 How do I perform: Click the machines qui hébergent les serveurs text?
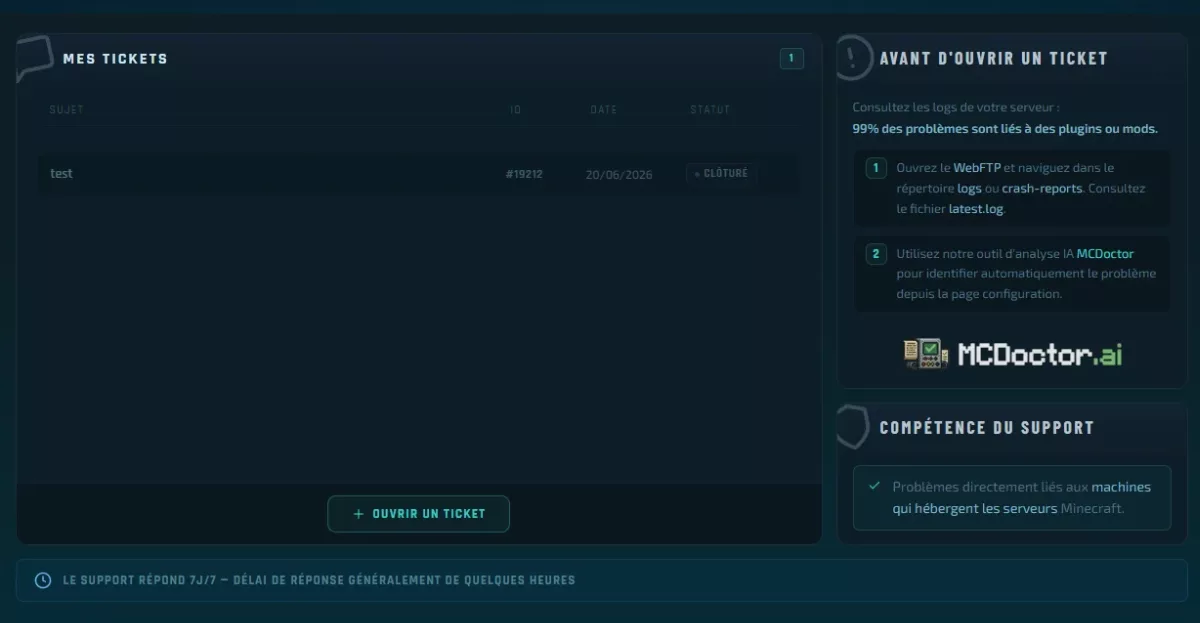[1022, 498]
